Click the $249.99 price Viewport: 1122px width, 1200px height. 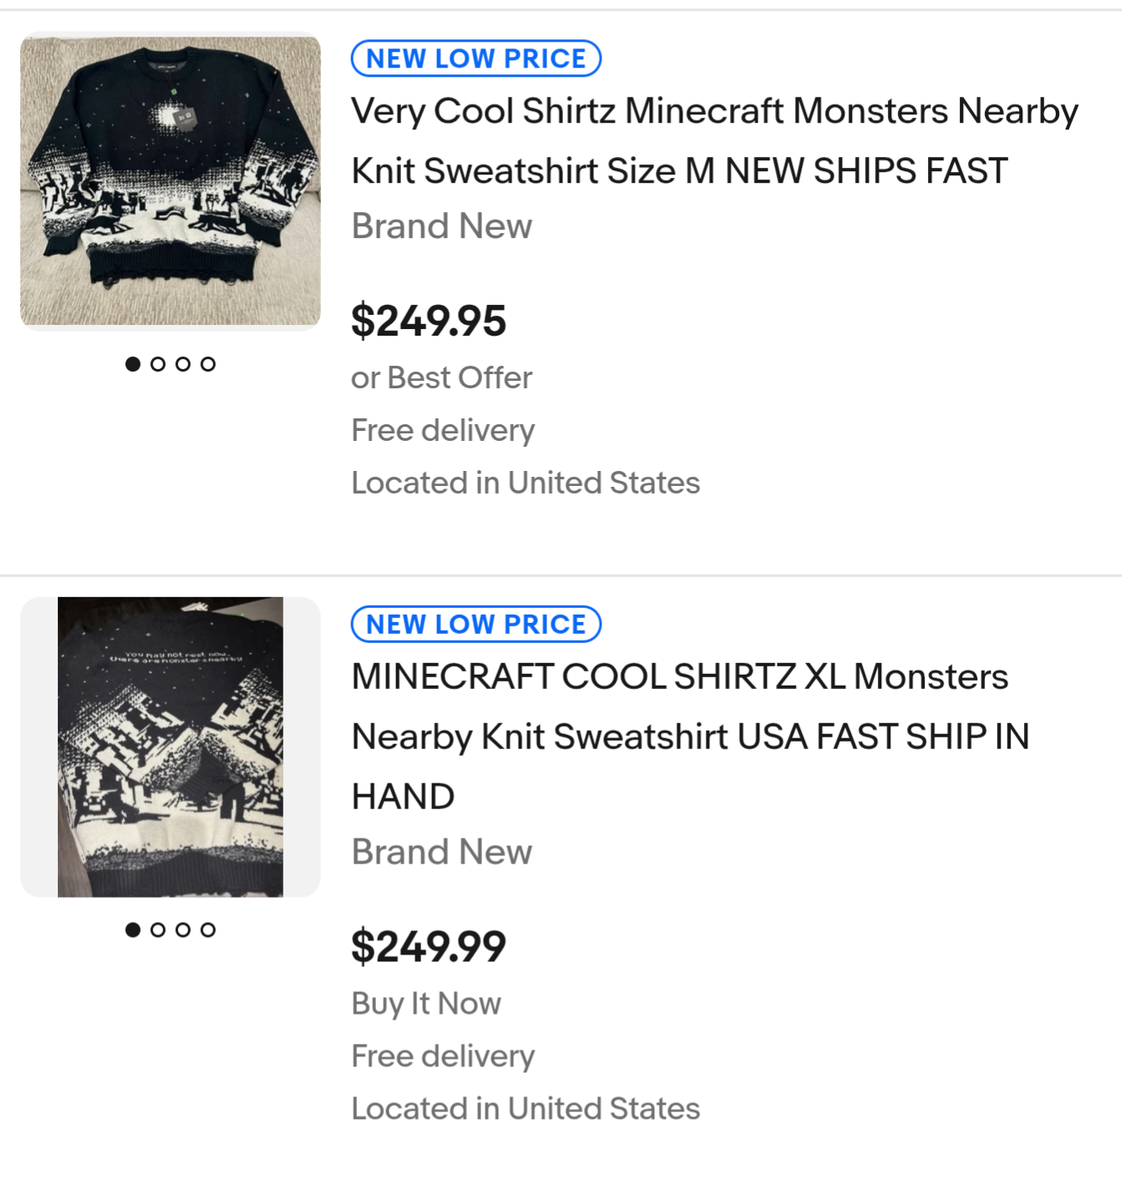pos(429,947)
